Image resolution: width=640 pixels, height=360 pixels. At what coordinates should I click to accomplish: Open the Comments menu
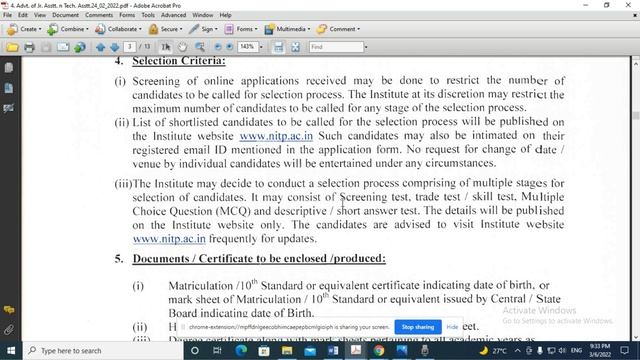point(99,15)
